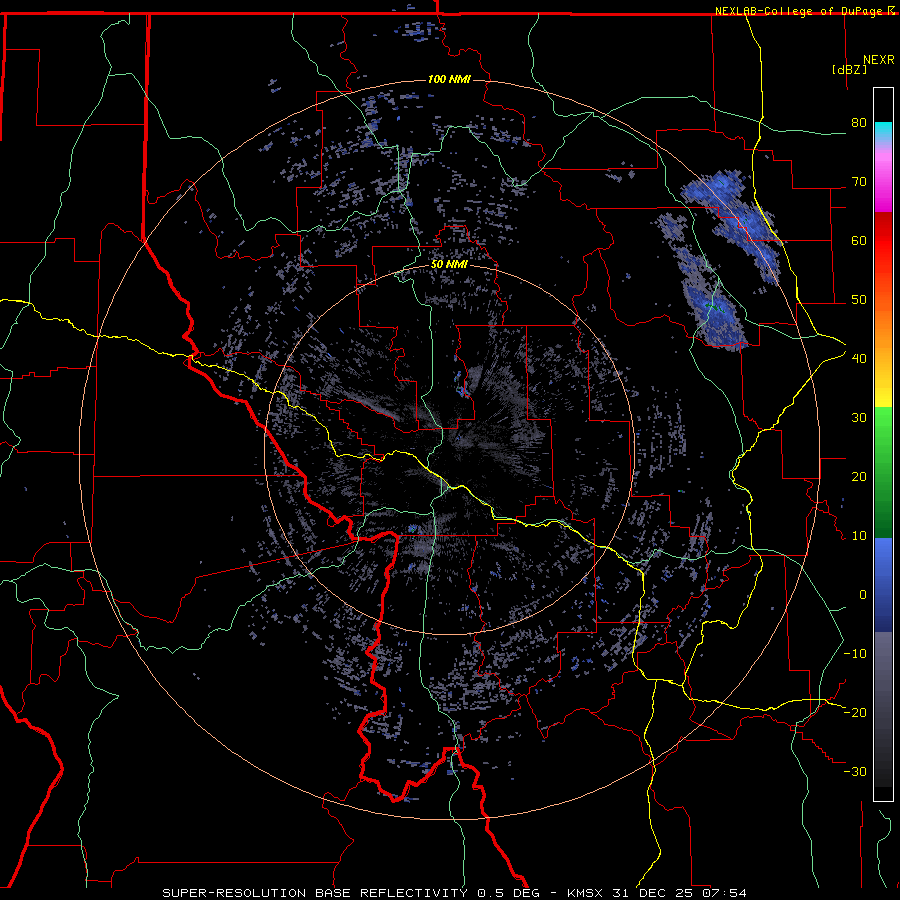Click the -30 value on the dBZ scale
The image size is (900, 900).
855,771
